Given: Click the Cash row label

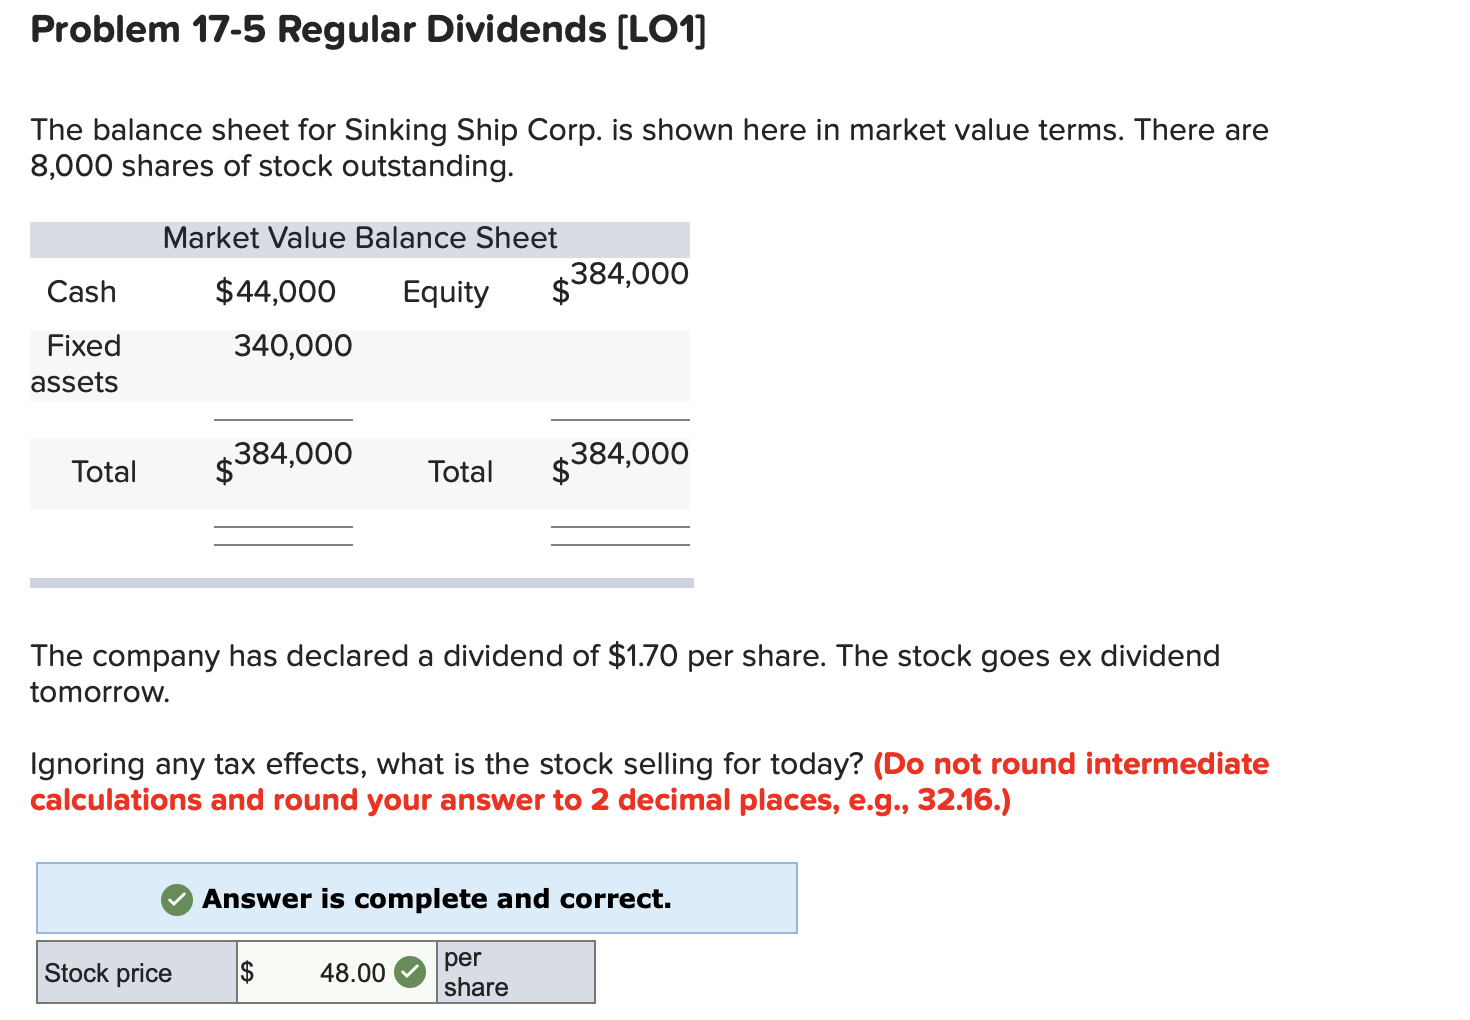Looking at the screenshot, I should coord(82,291).
